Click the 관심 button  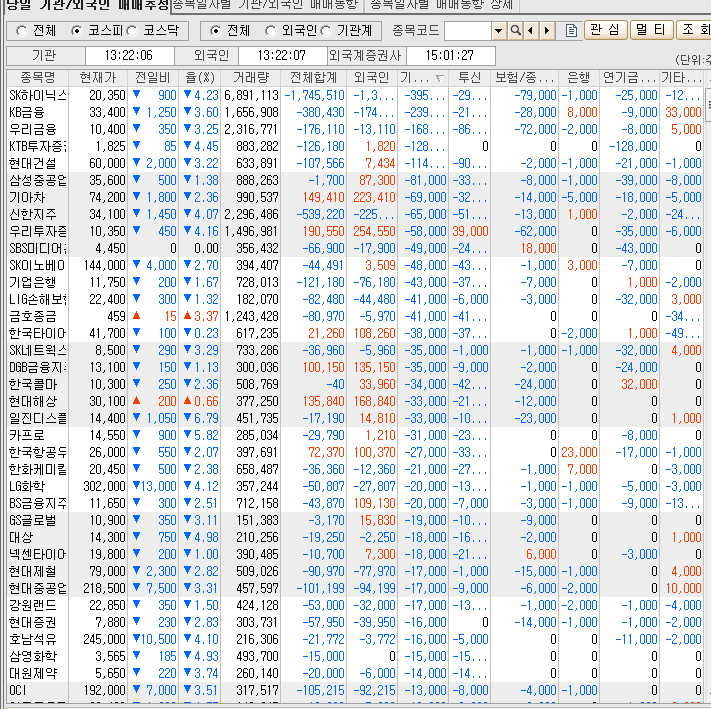pyautogui.click(x=605, y=30)
